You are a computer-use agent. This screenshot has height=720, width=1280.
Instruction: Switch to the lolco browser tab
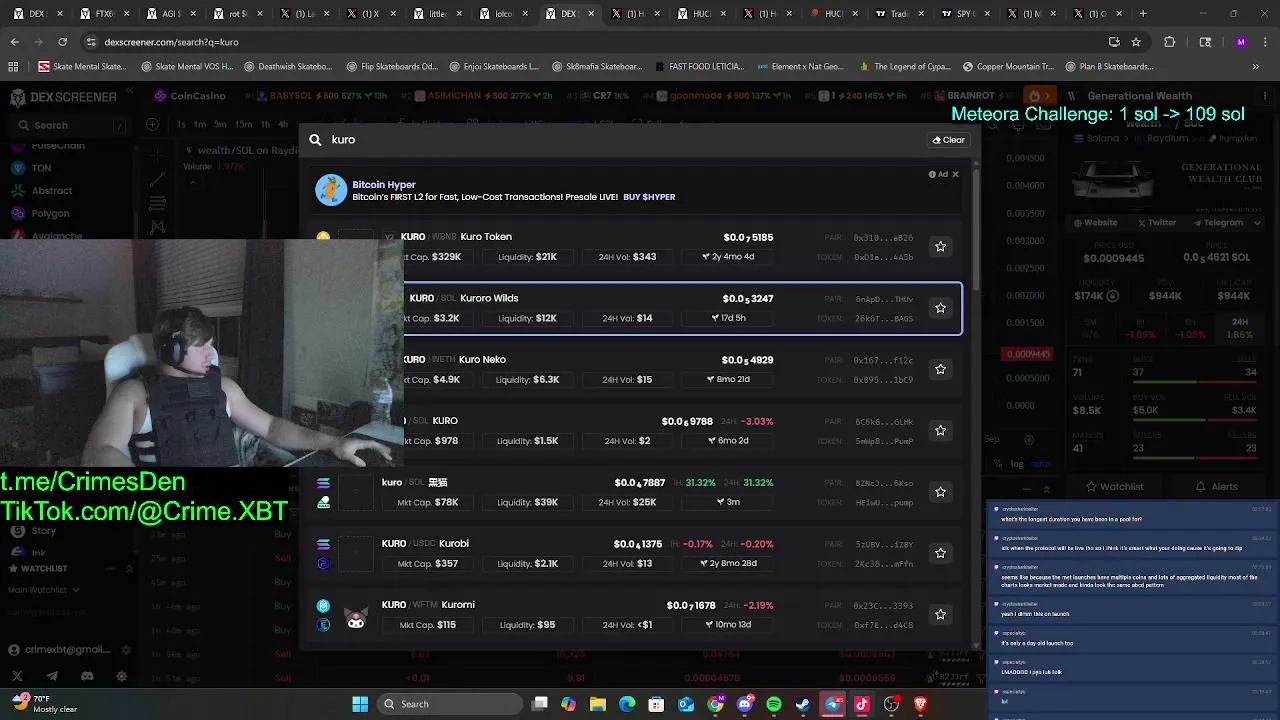click(x=504, y=13)
